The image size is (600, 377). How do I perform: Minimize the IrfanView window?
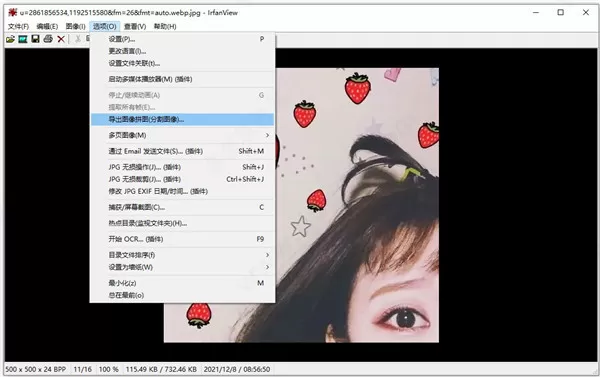click(x=536, y=13)
